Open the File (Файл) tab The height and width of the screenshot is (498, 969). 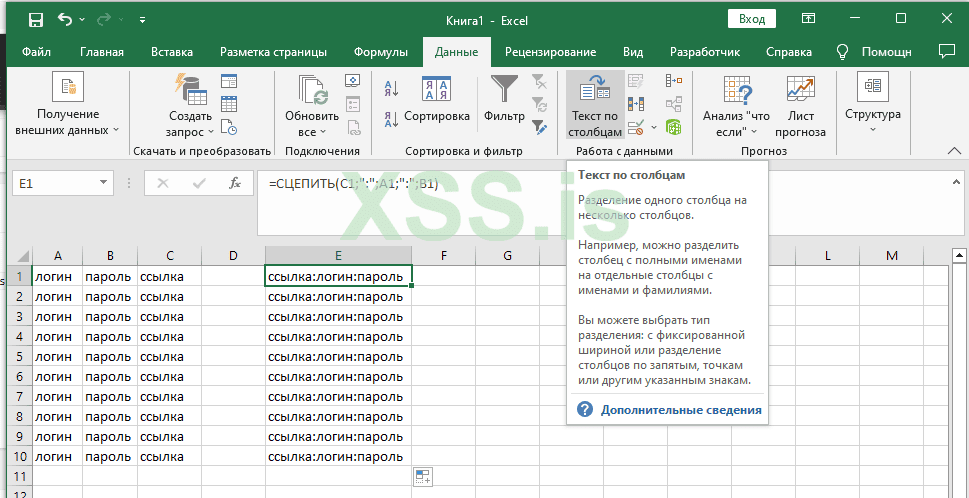click(36, 52)
